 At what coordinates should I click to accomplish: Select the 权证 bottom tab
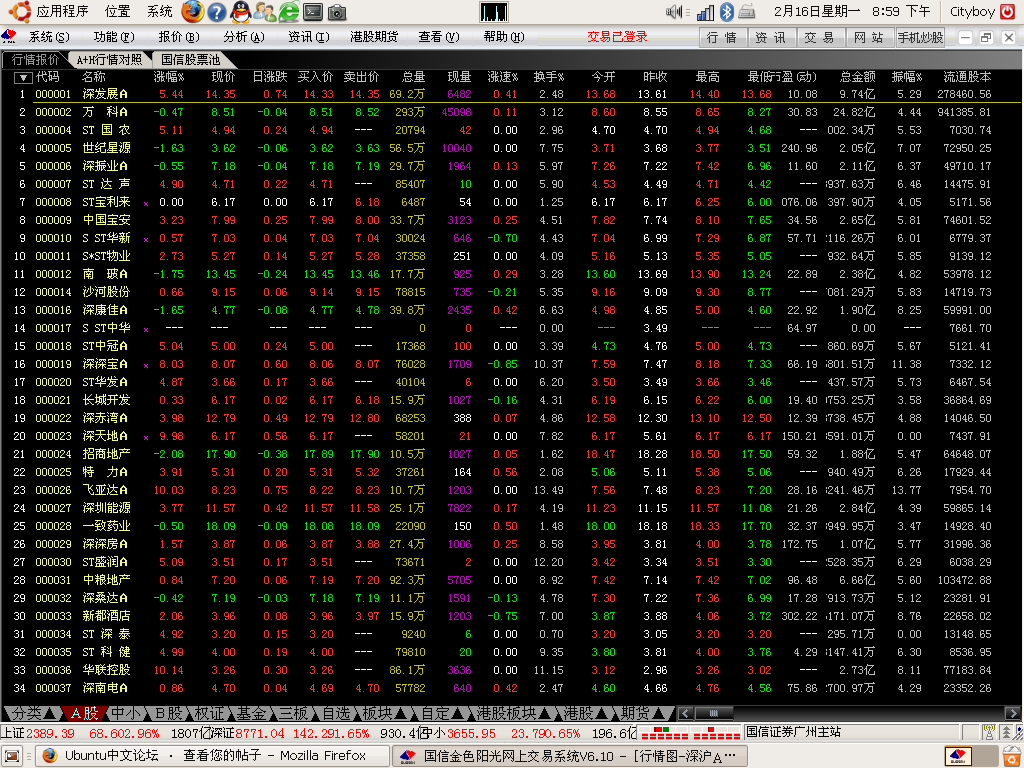coord(210,713)
